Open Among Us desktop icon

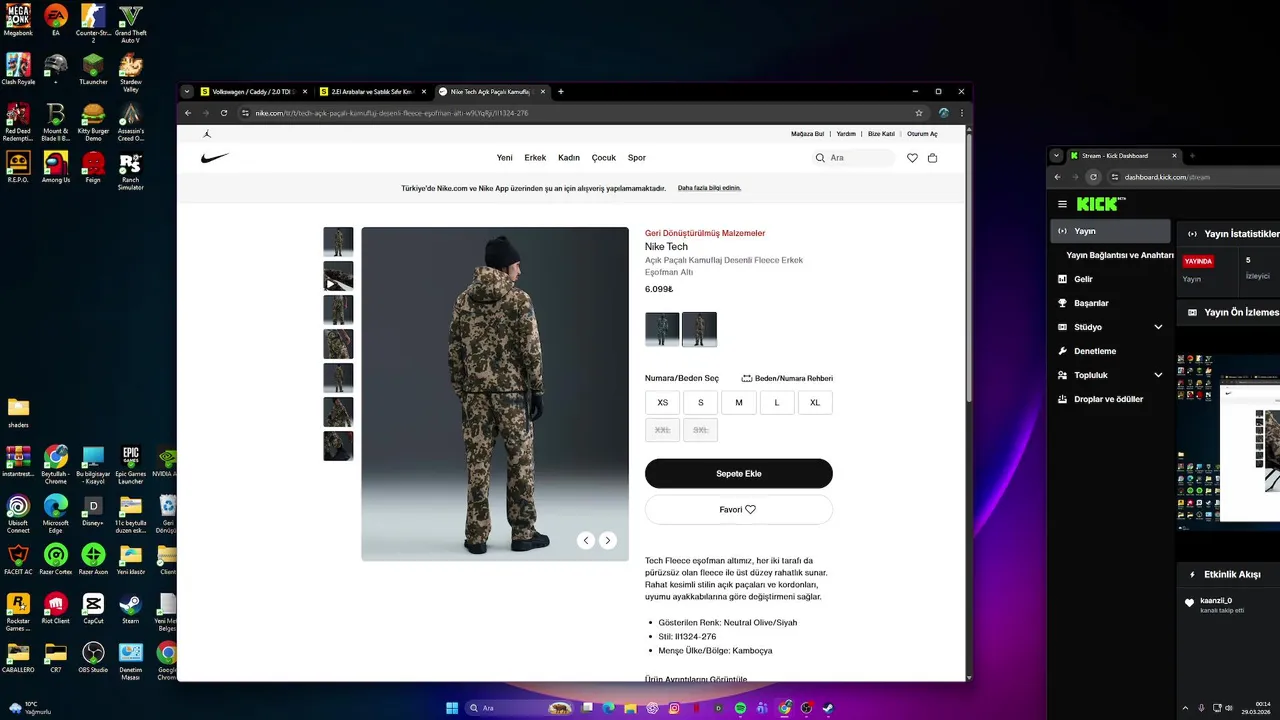pyautogui.click(x=56, y=167)
